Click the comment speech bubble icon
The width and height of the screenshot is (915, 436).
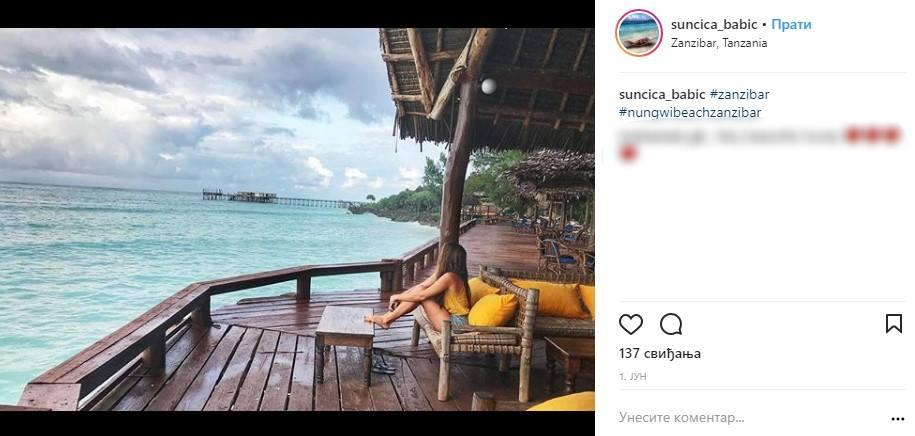click(x=671, y=324)
